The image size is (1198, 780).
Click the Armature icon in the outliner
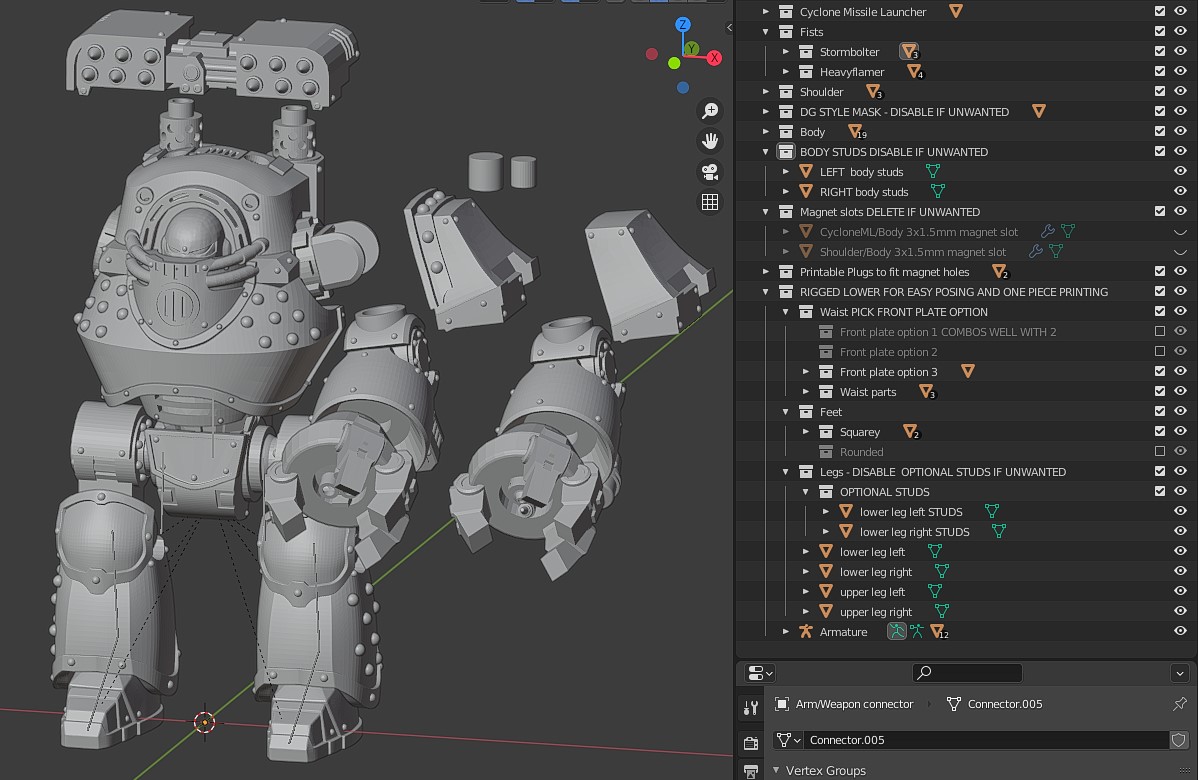click(807, 631)
